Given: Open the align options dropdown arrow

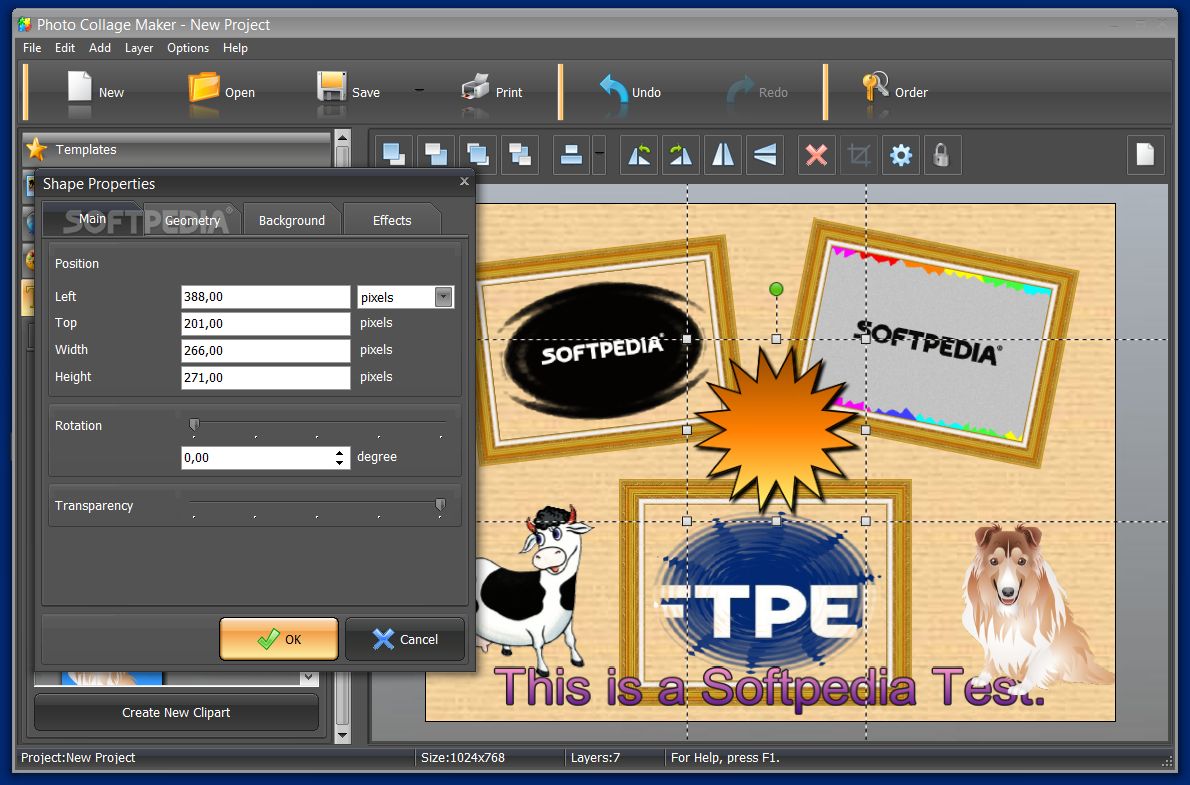Looking at the screenshot, I should point(599,155).
